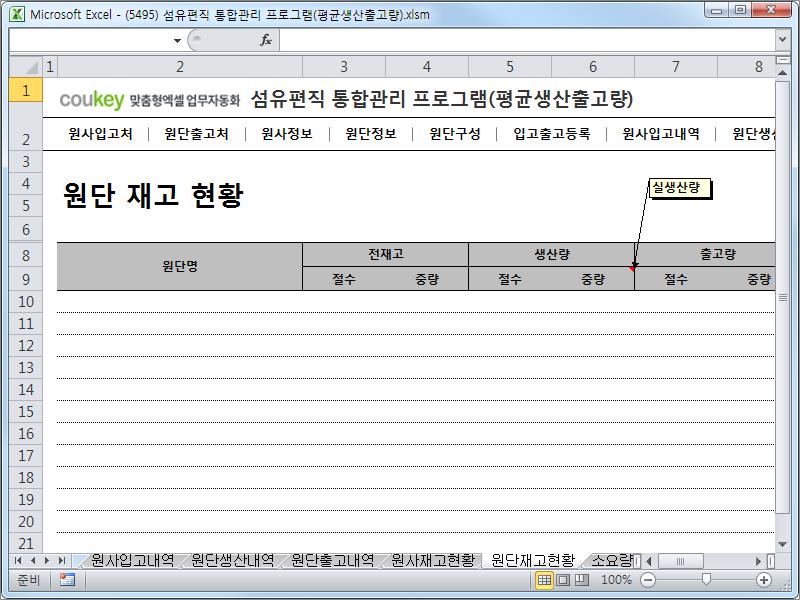
Task: Open the 원사입고내역 navigation link
Action: [661, 134]
